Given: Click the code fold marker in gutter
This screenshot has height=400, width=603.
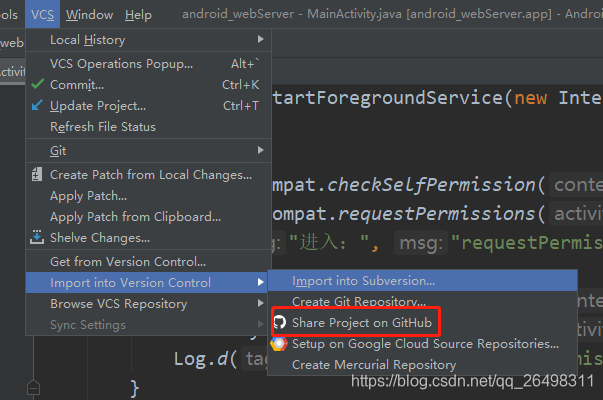Looking at the screenshot, I should [x=33, y=387].
